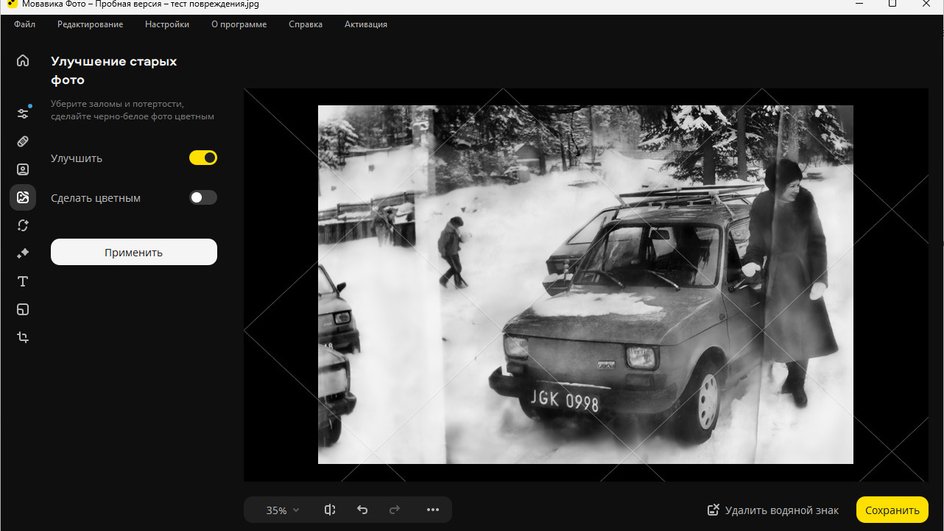The width and height of the screenshot is (944, 531).
Task: Click the before/after compare icon
Action: tap(329, 510)
